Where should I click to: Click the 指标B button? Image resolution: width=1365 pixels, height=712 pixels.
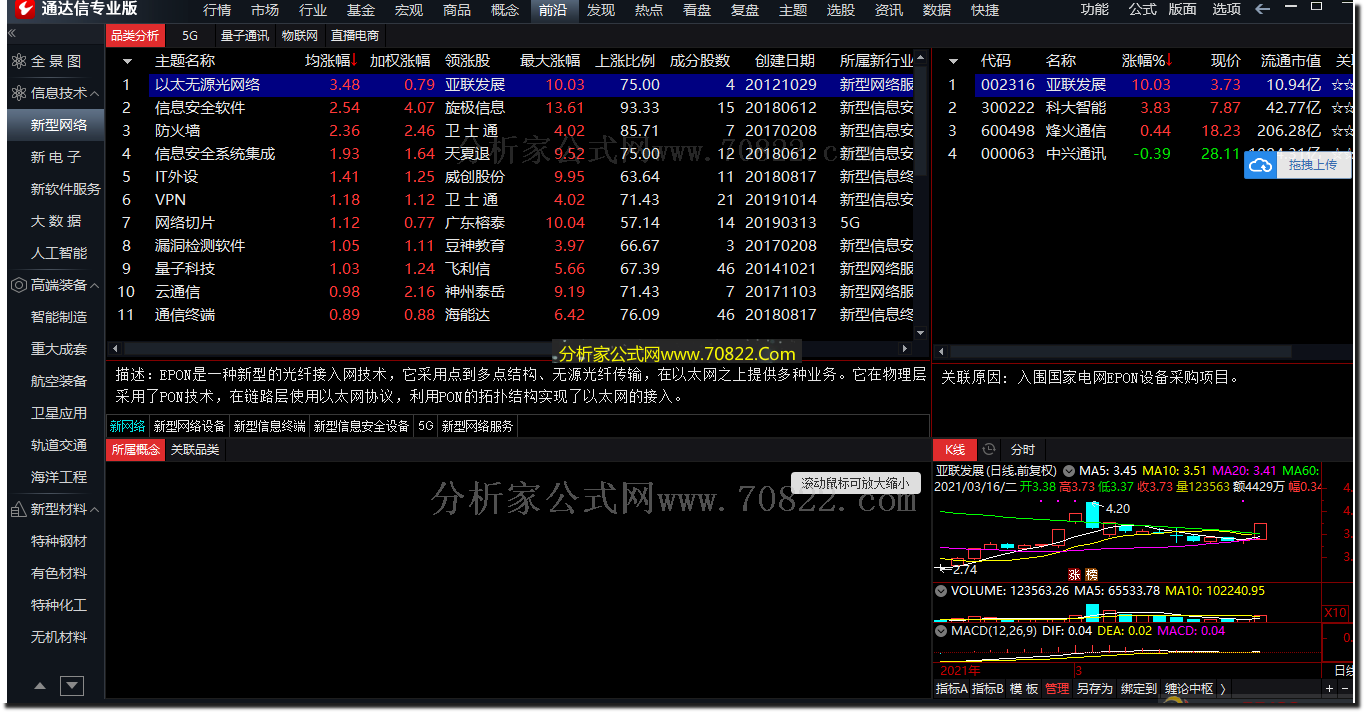click(x=988, y=688)
